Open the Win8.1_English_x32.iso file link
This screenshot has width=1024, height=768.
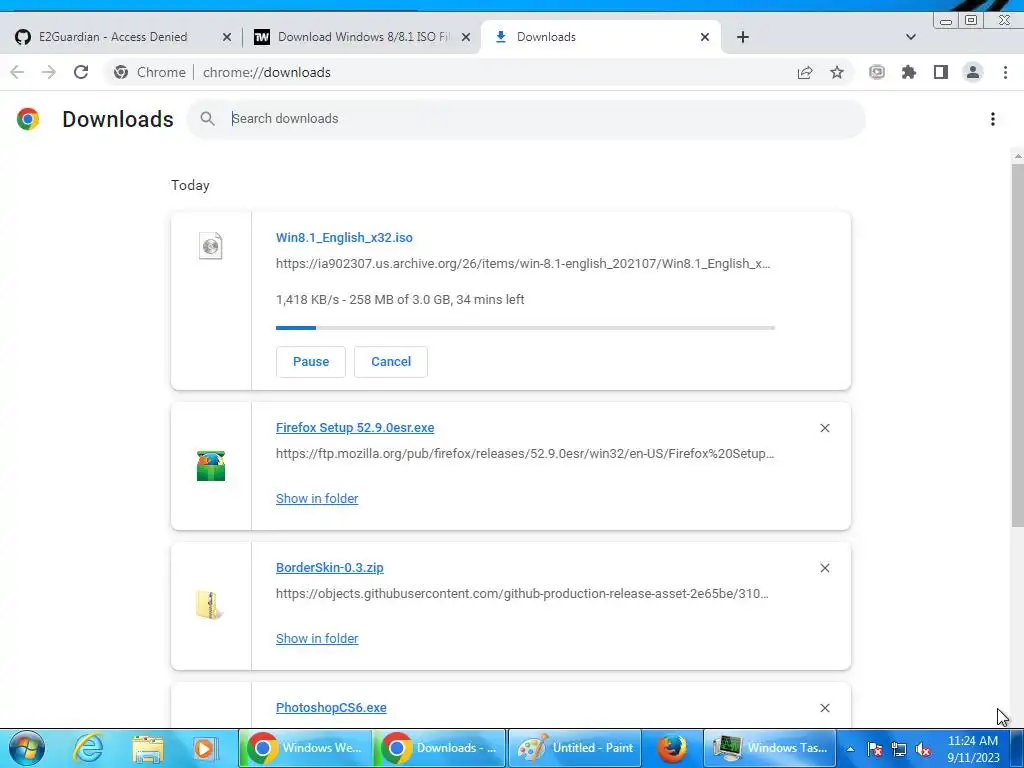pyautogui.click(x=344, y=238)
